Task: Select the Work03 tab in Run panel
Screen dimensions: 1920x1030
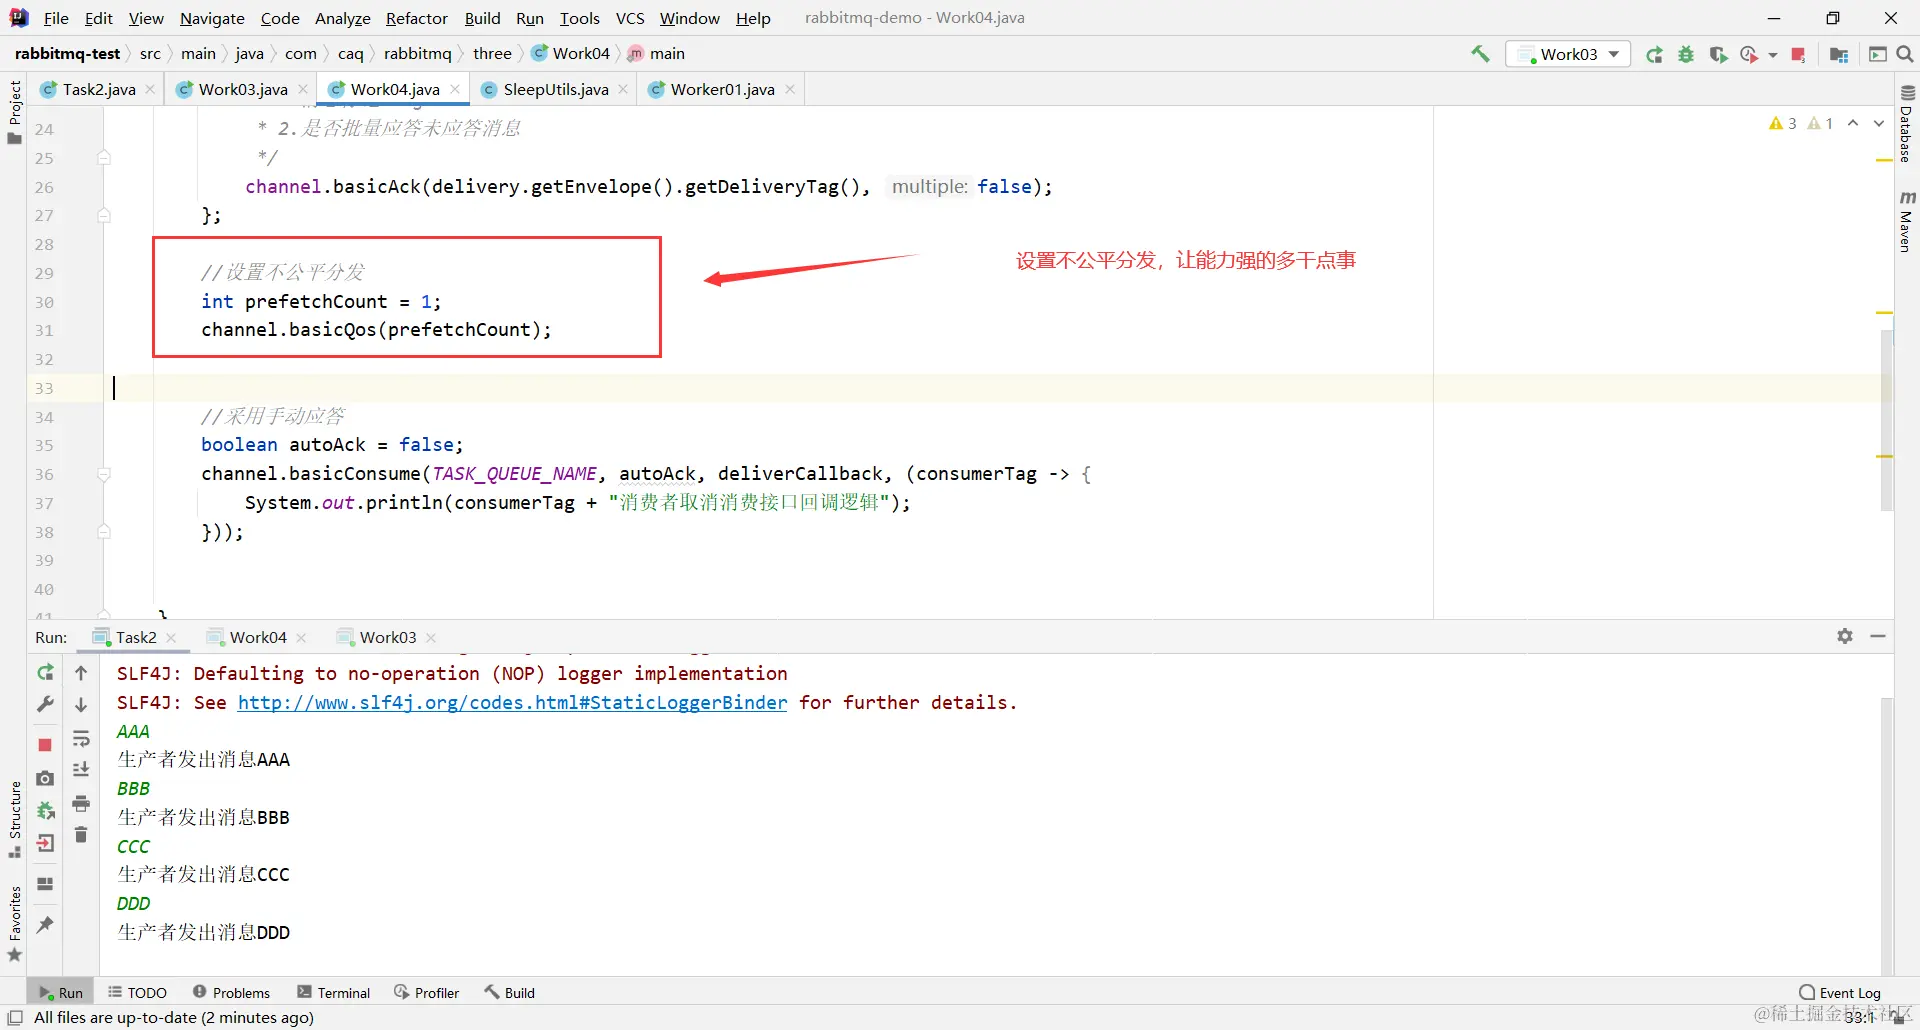Action: (387, 637)
